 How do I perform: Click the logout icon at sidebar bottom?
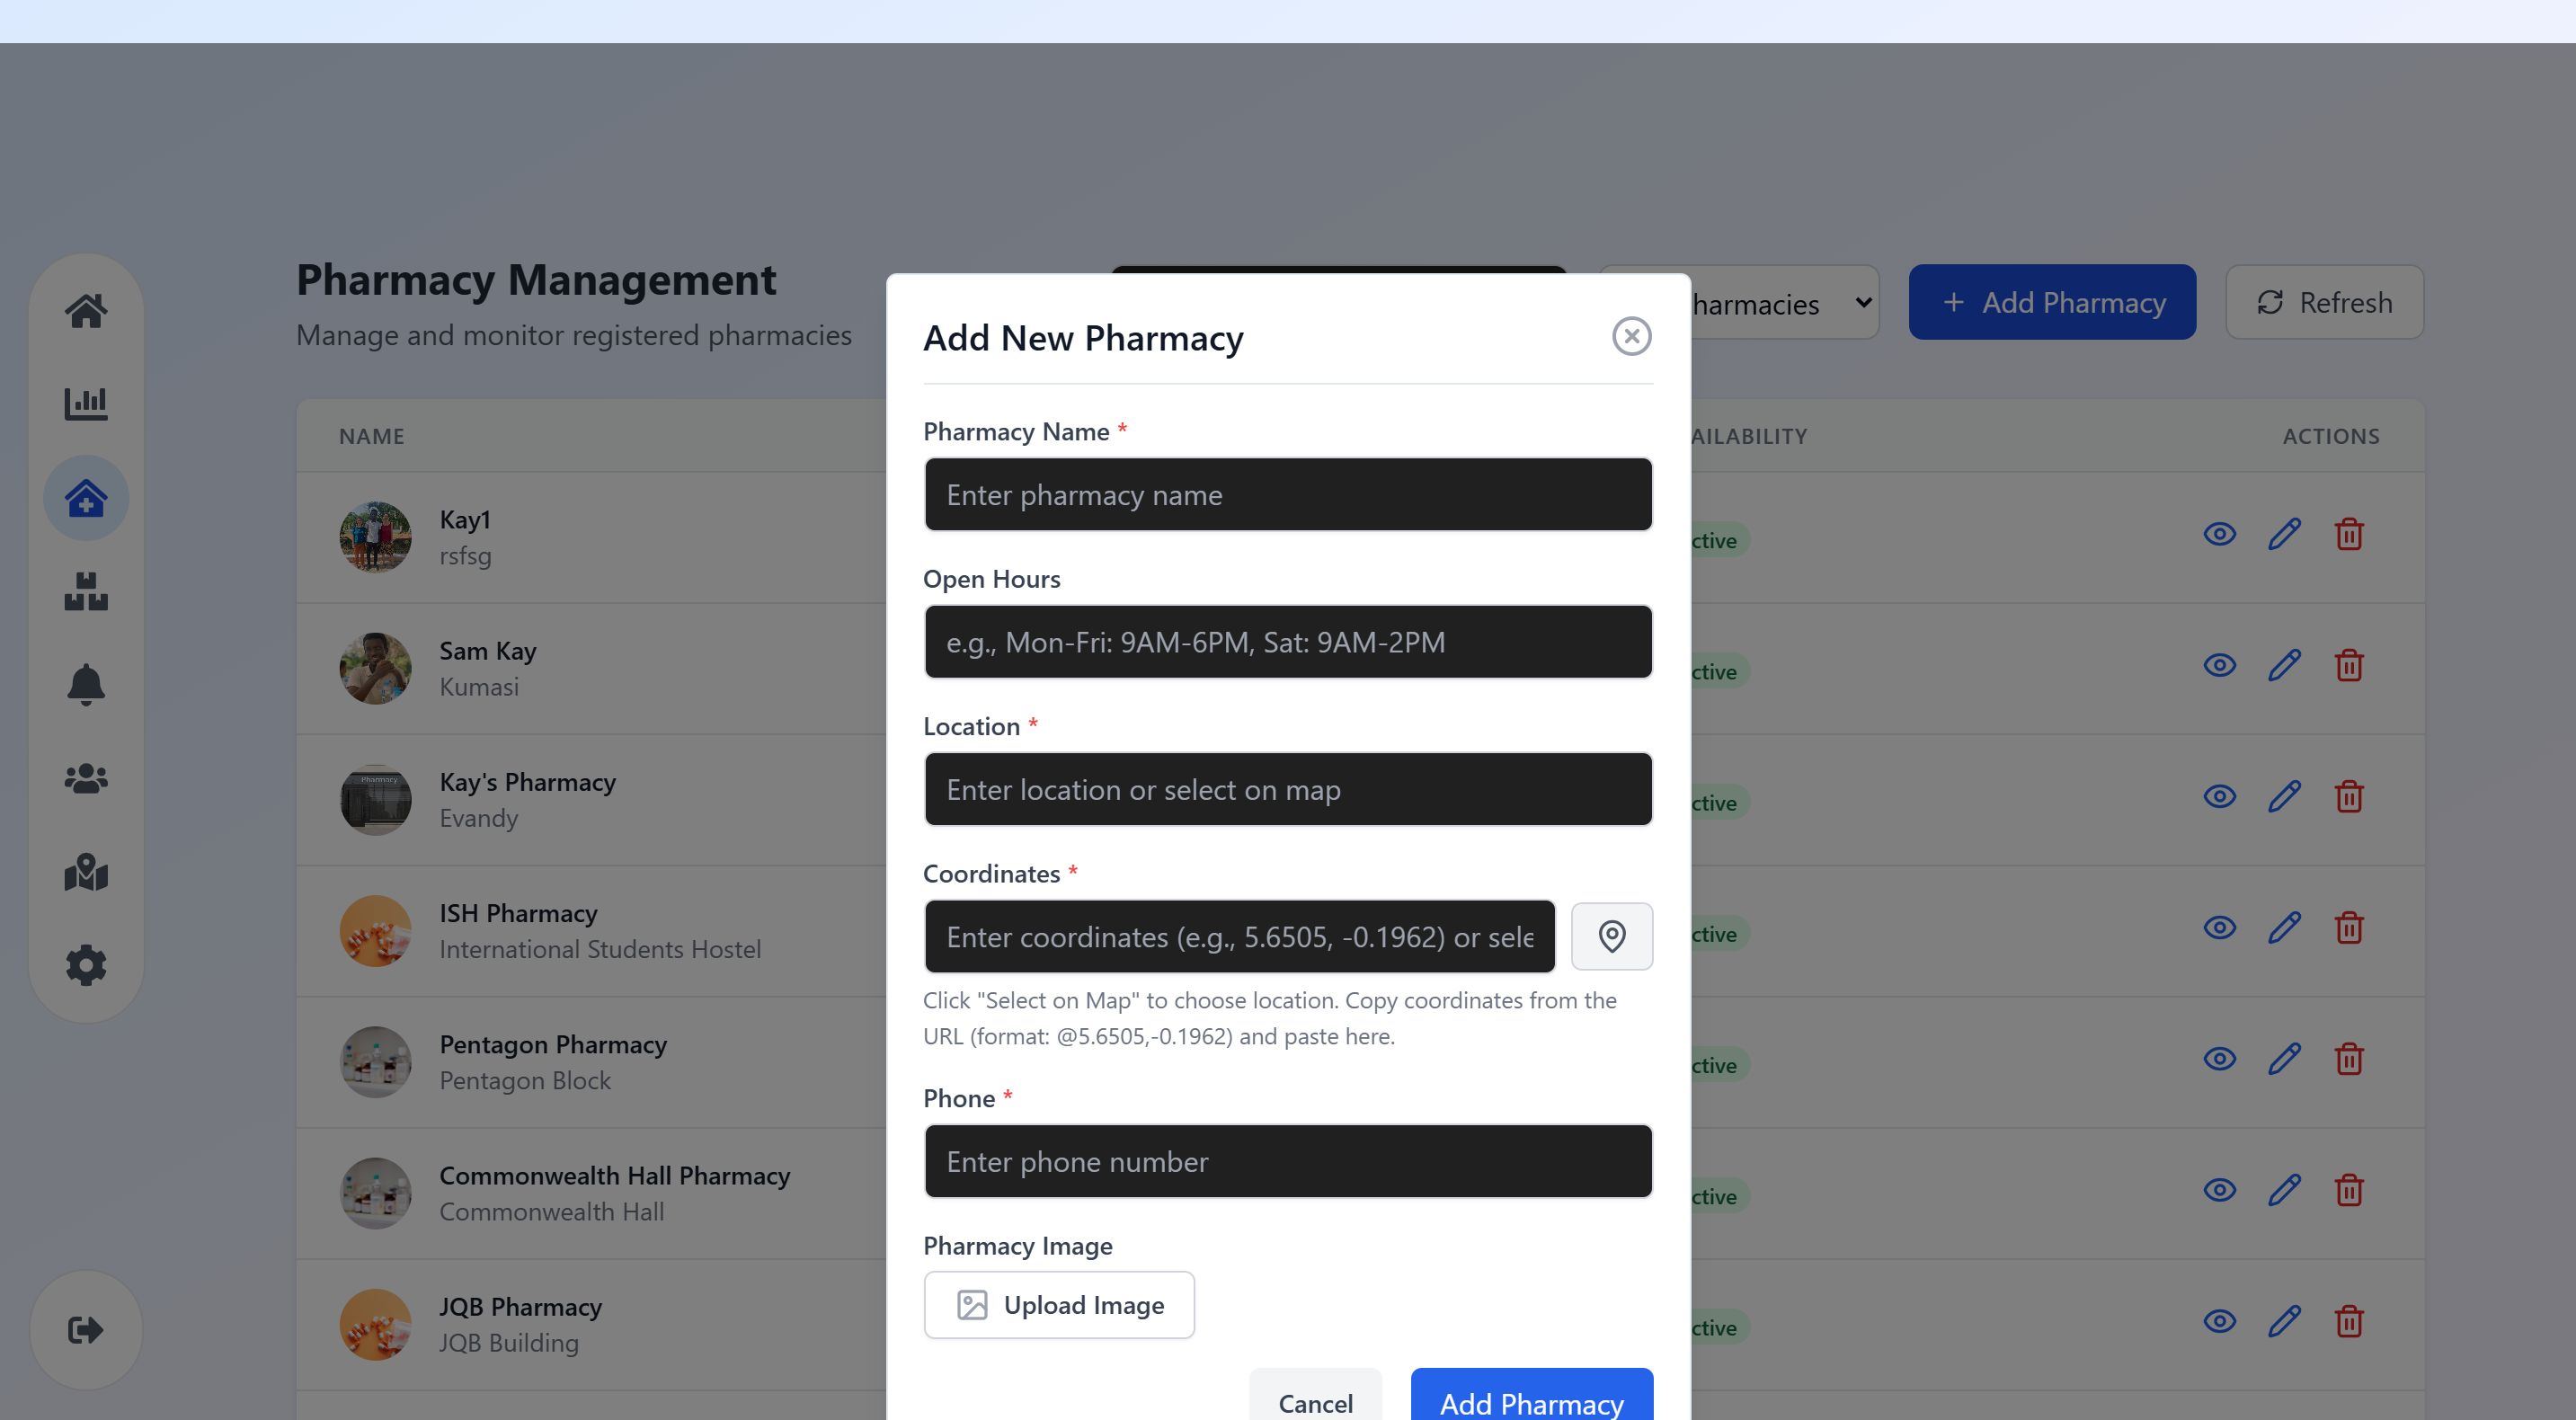[86, 1329]
